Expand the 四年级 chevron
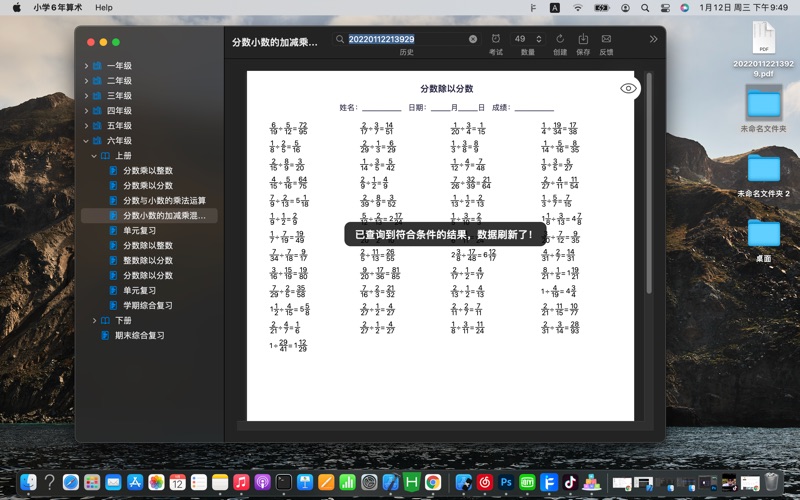The width and height of the screenshot is (800, 500). click(x=86, y=111)
